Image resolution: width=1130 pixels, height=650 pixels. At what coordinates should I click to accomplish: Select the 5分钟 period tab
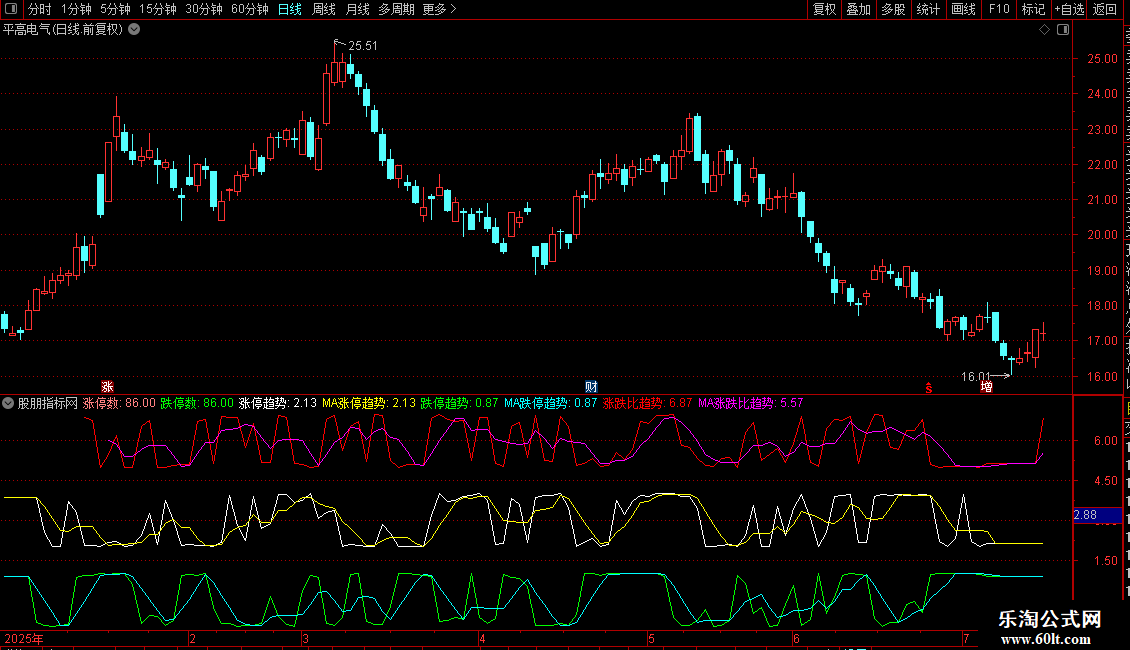click(x=115, y=9)
